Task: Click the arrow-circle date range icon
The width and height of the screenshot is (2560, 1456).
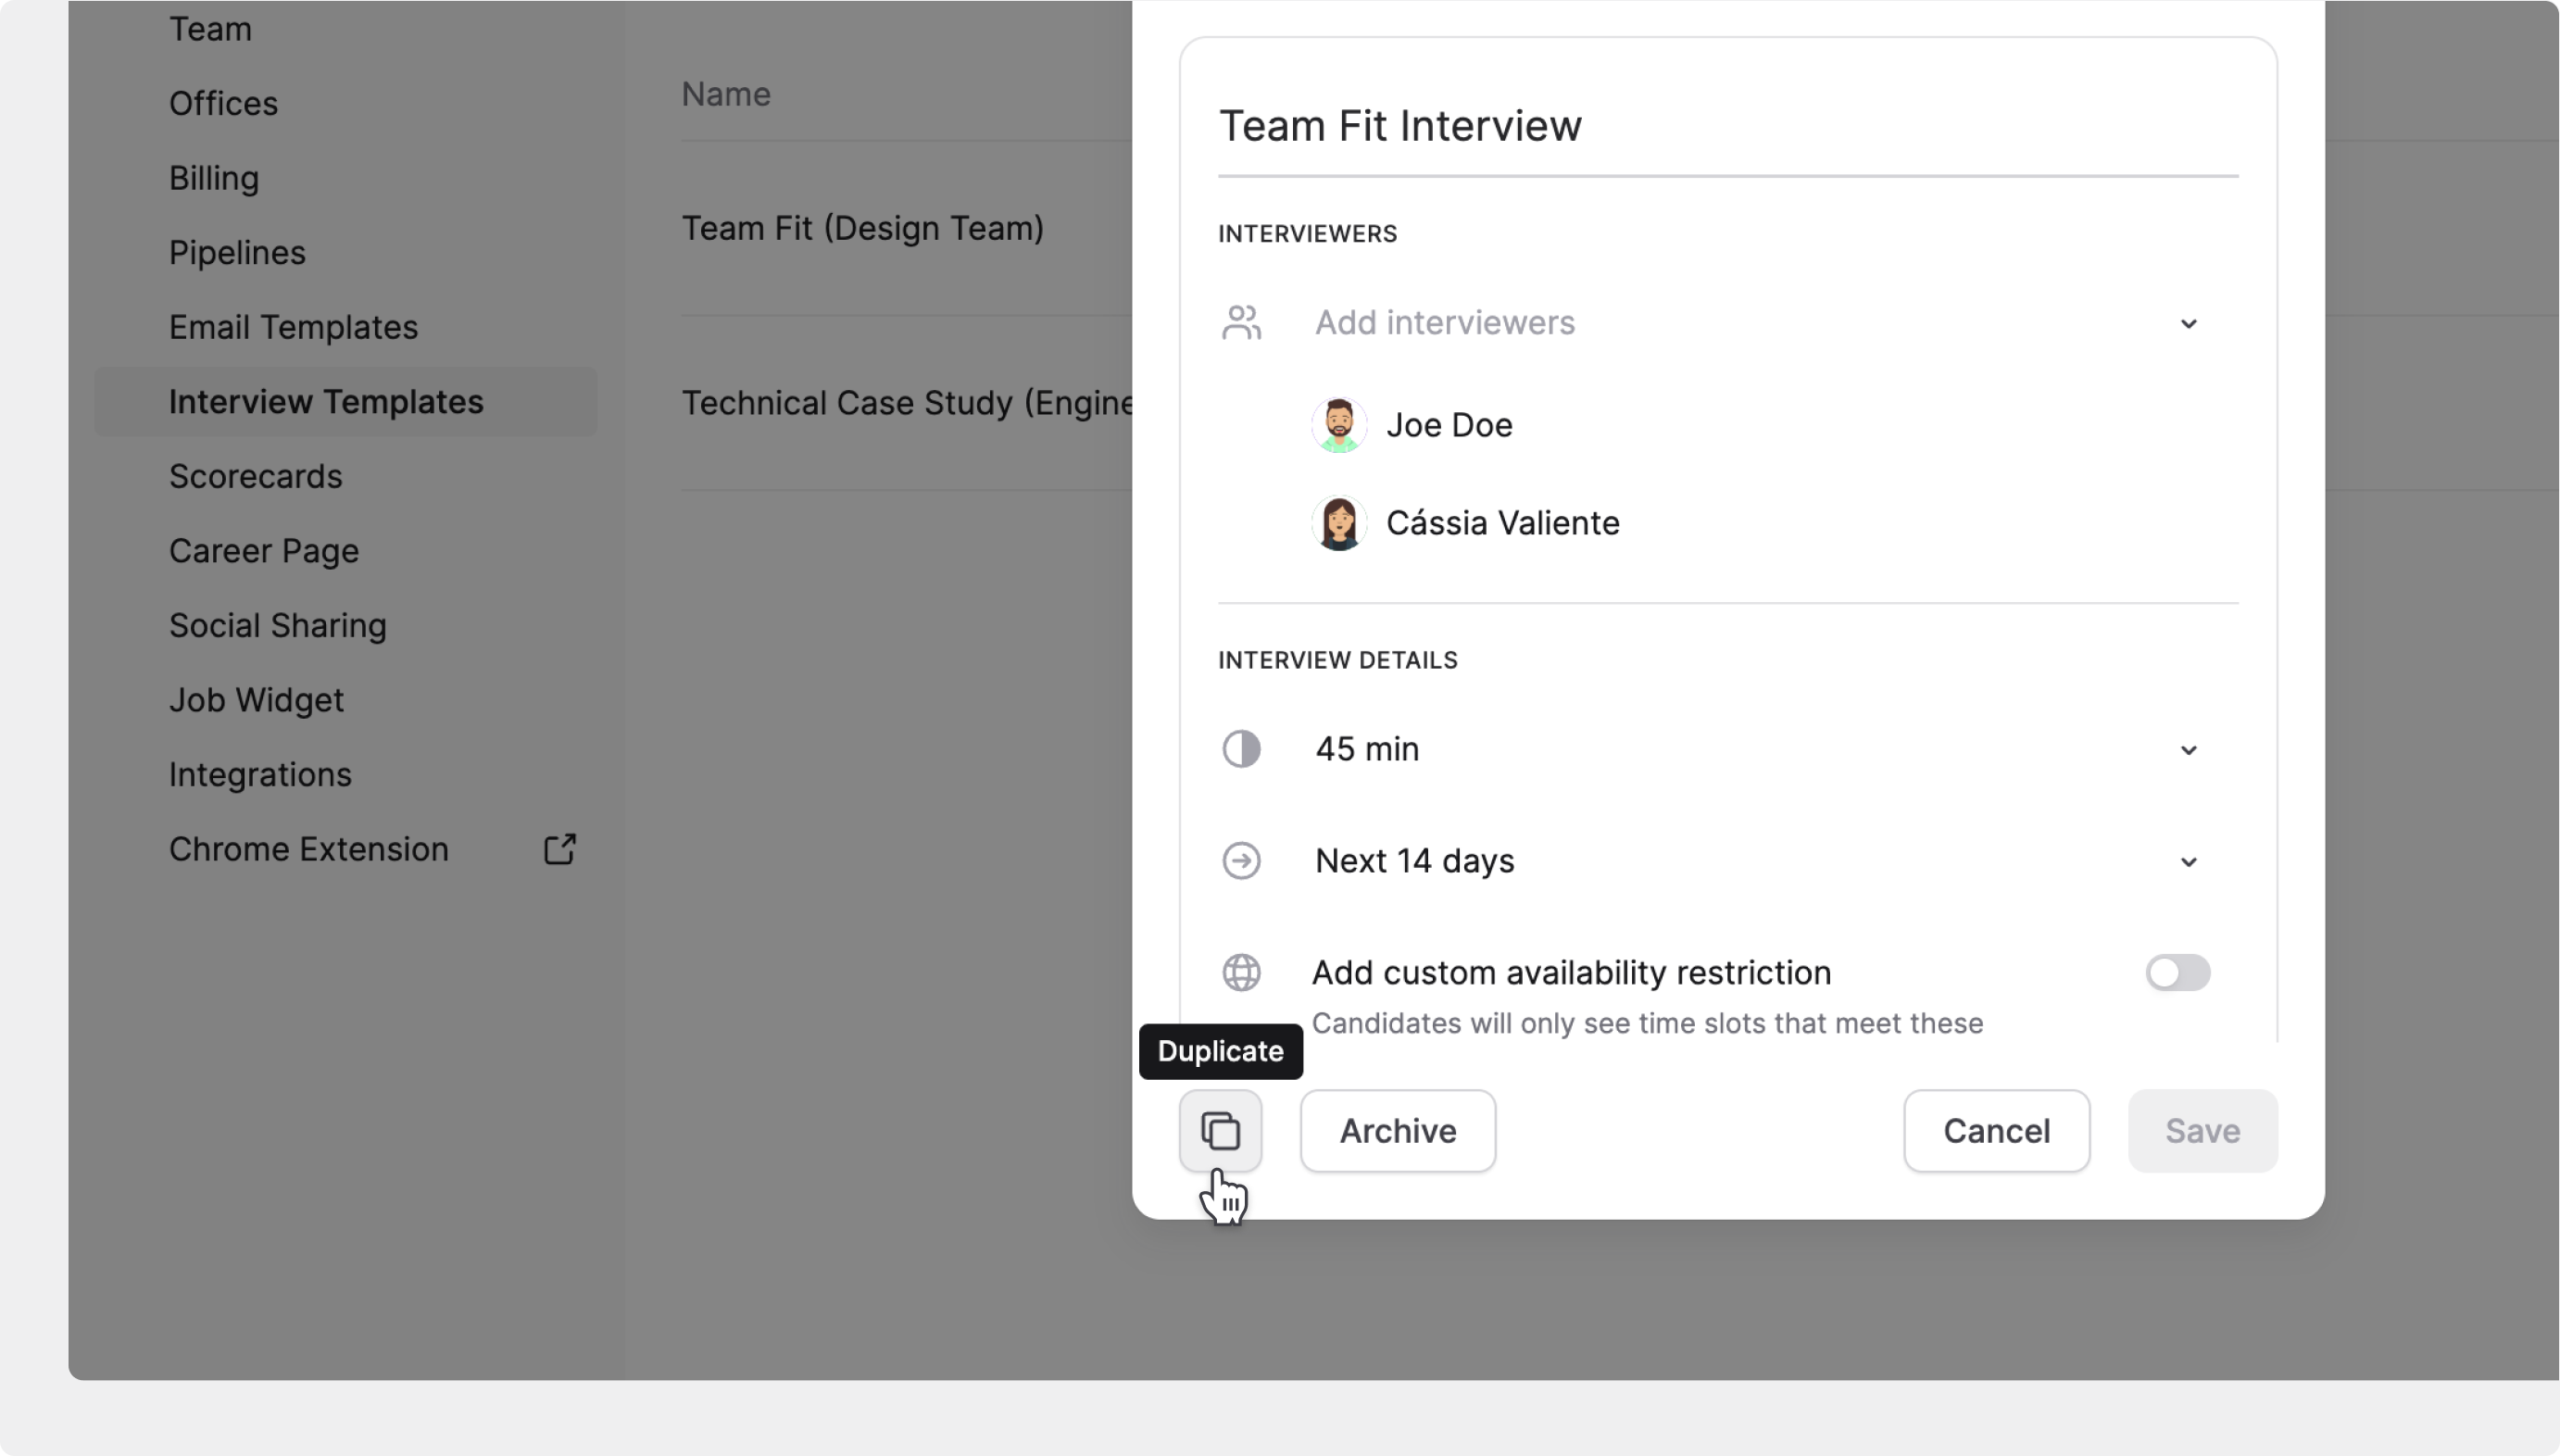Action: [x=1241, y=861]
